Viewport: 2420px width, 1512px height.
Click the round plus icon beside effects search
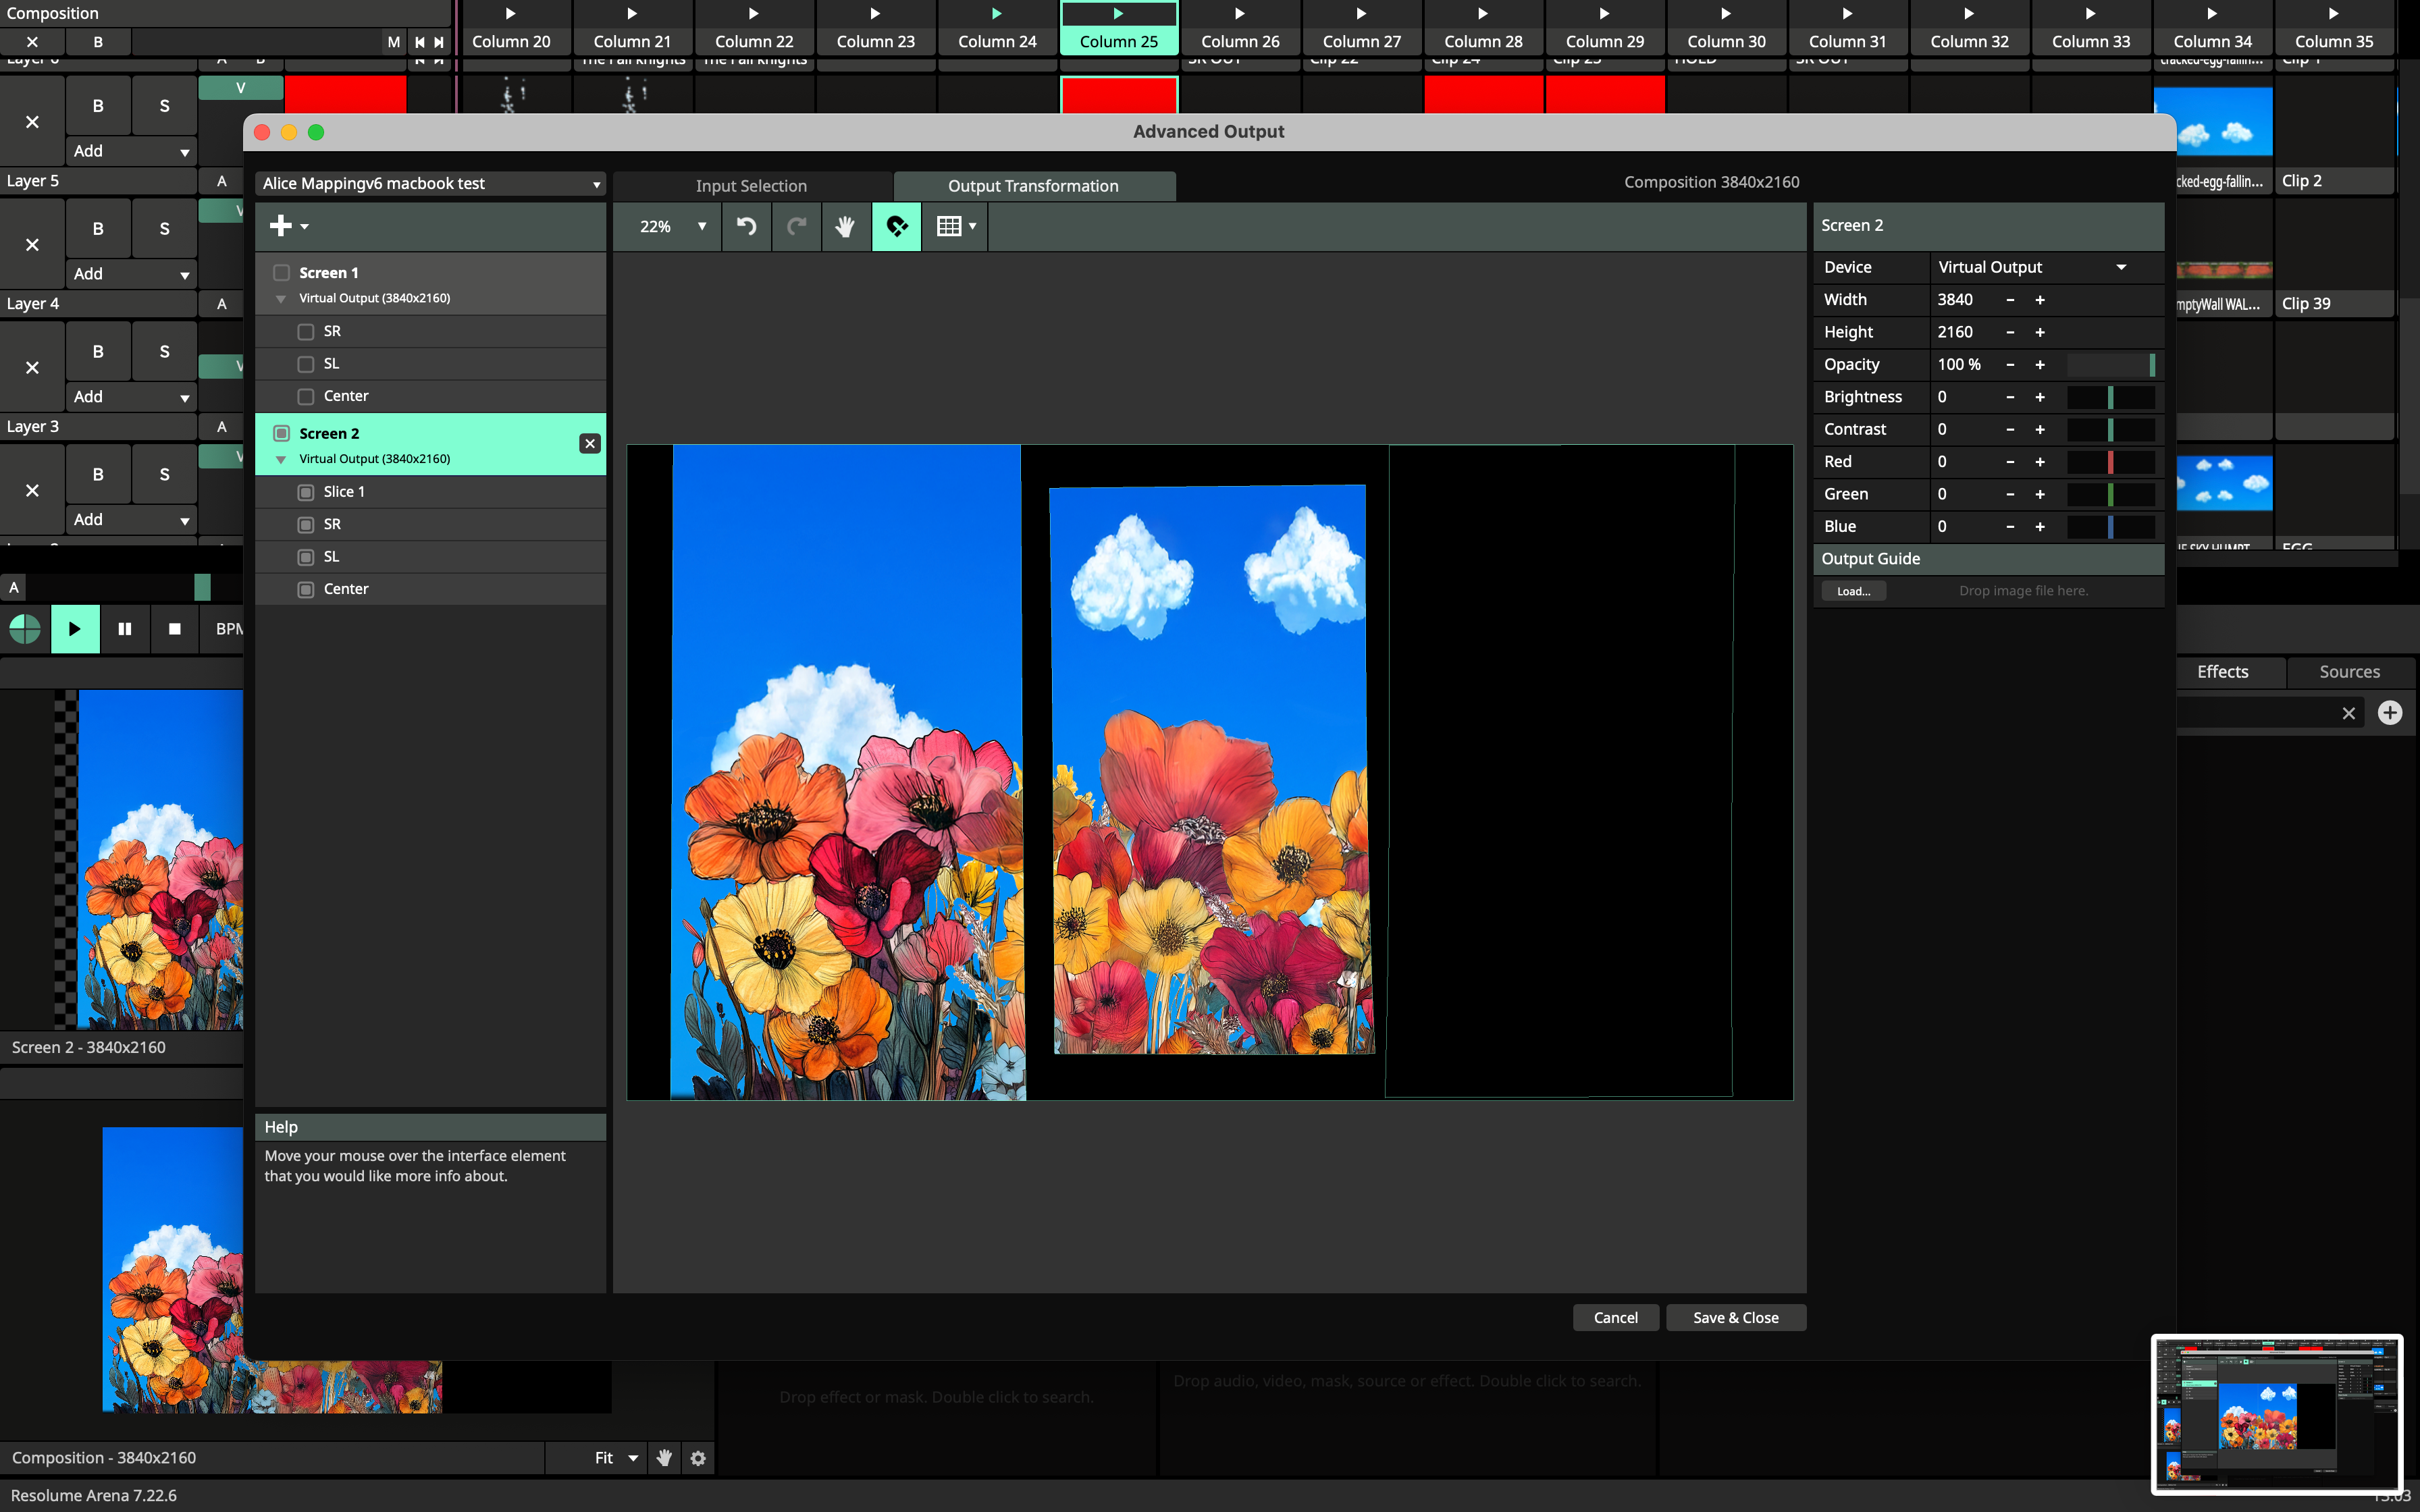tap(2389, 713)
